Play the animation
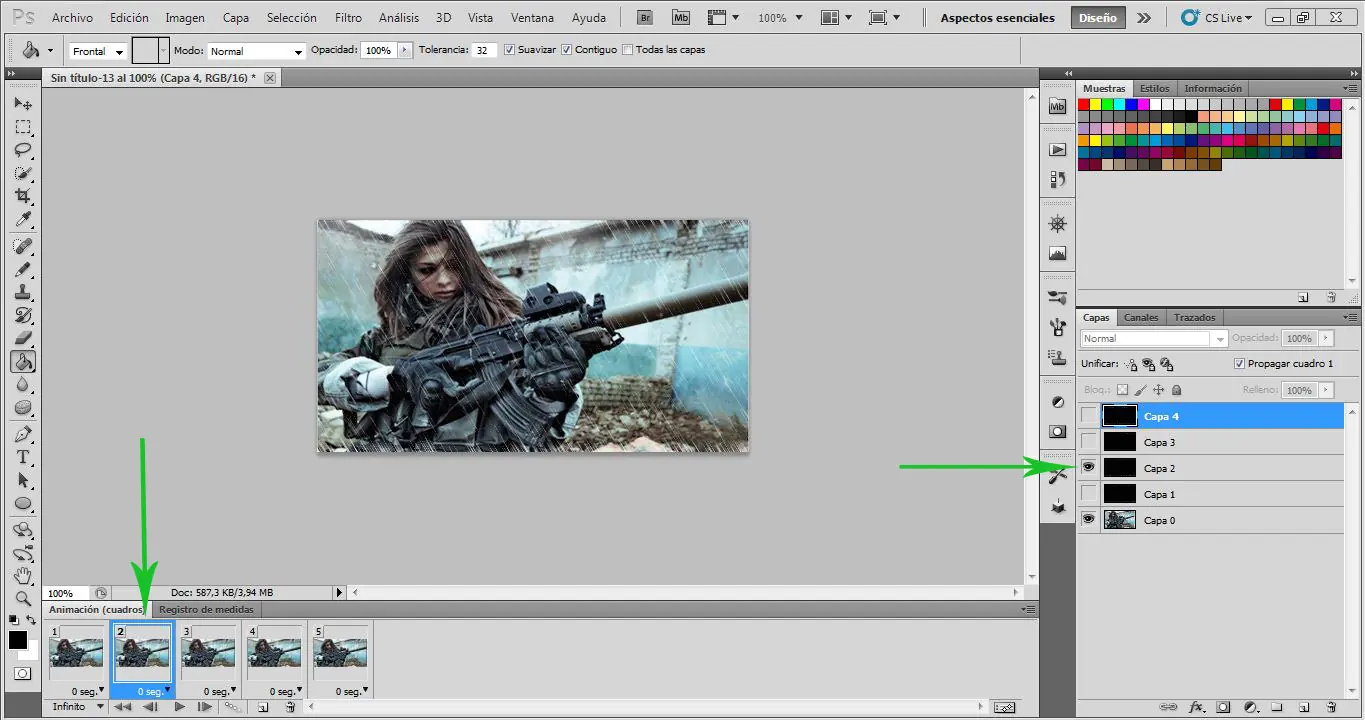 click(179, 707)
